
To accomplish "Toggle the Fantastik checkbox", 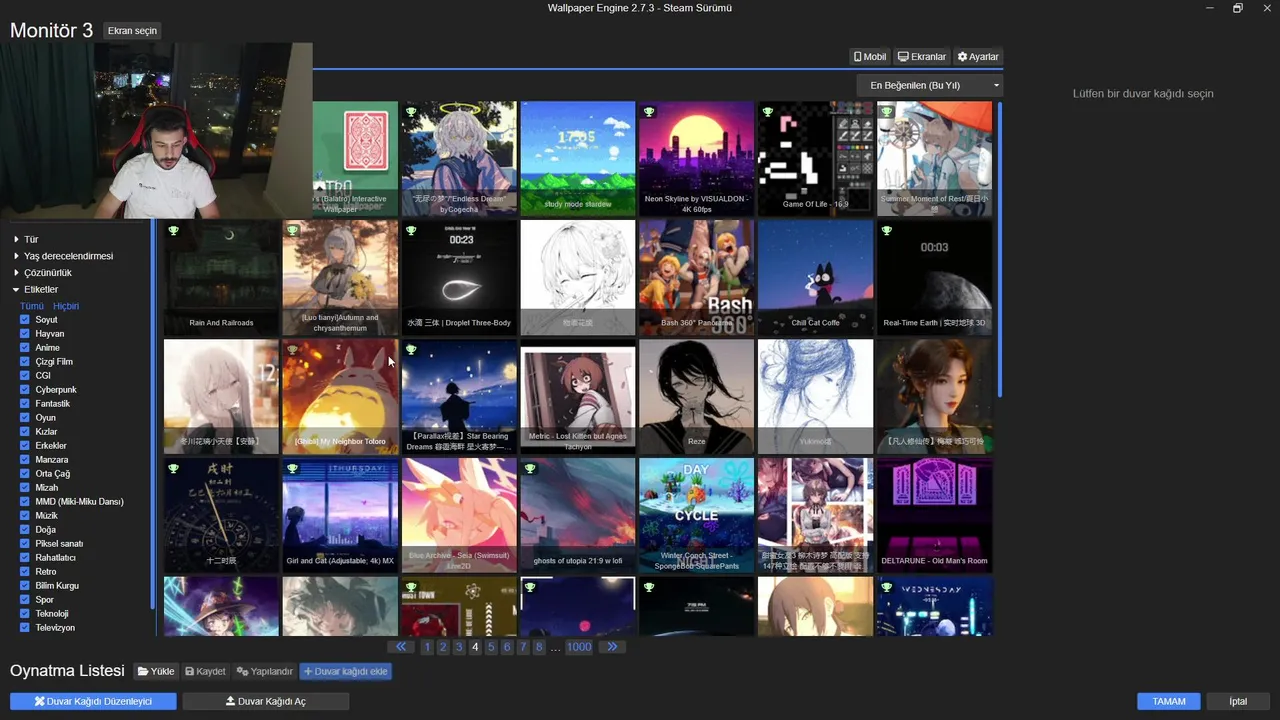I will coord(25,404).
